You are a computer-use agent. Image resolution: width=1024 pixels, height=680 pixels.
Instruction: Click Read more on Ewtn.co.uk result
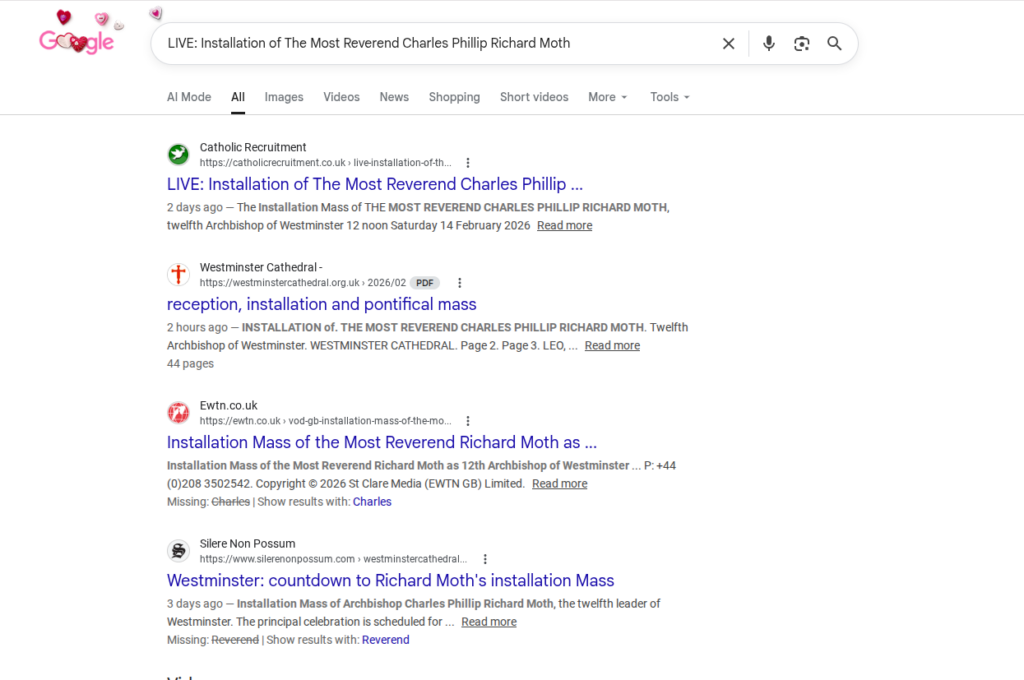pyautogui.click(x=559, y=484)
